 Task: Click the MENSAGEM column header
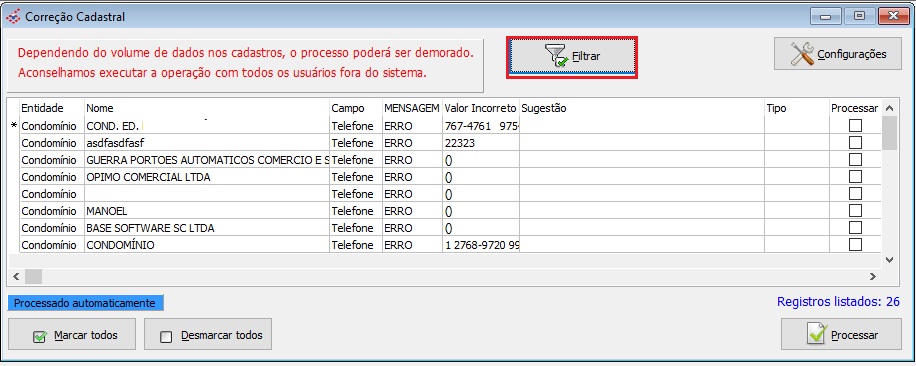(412, 108)
